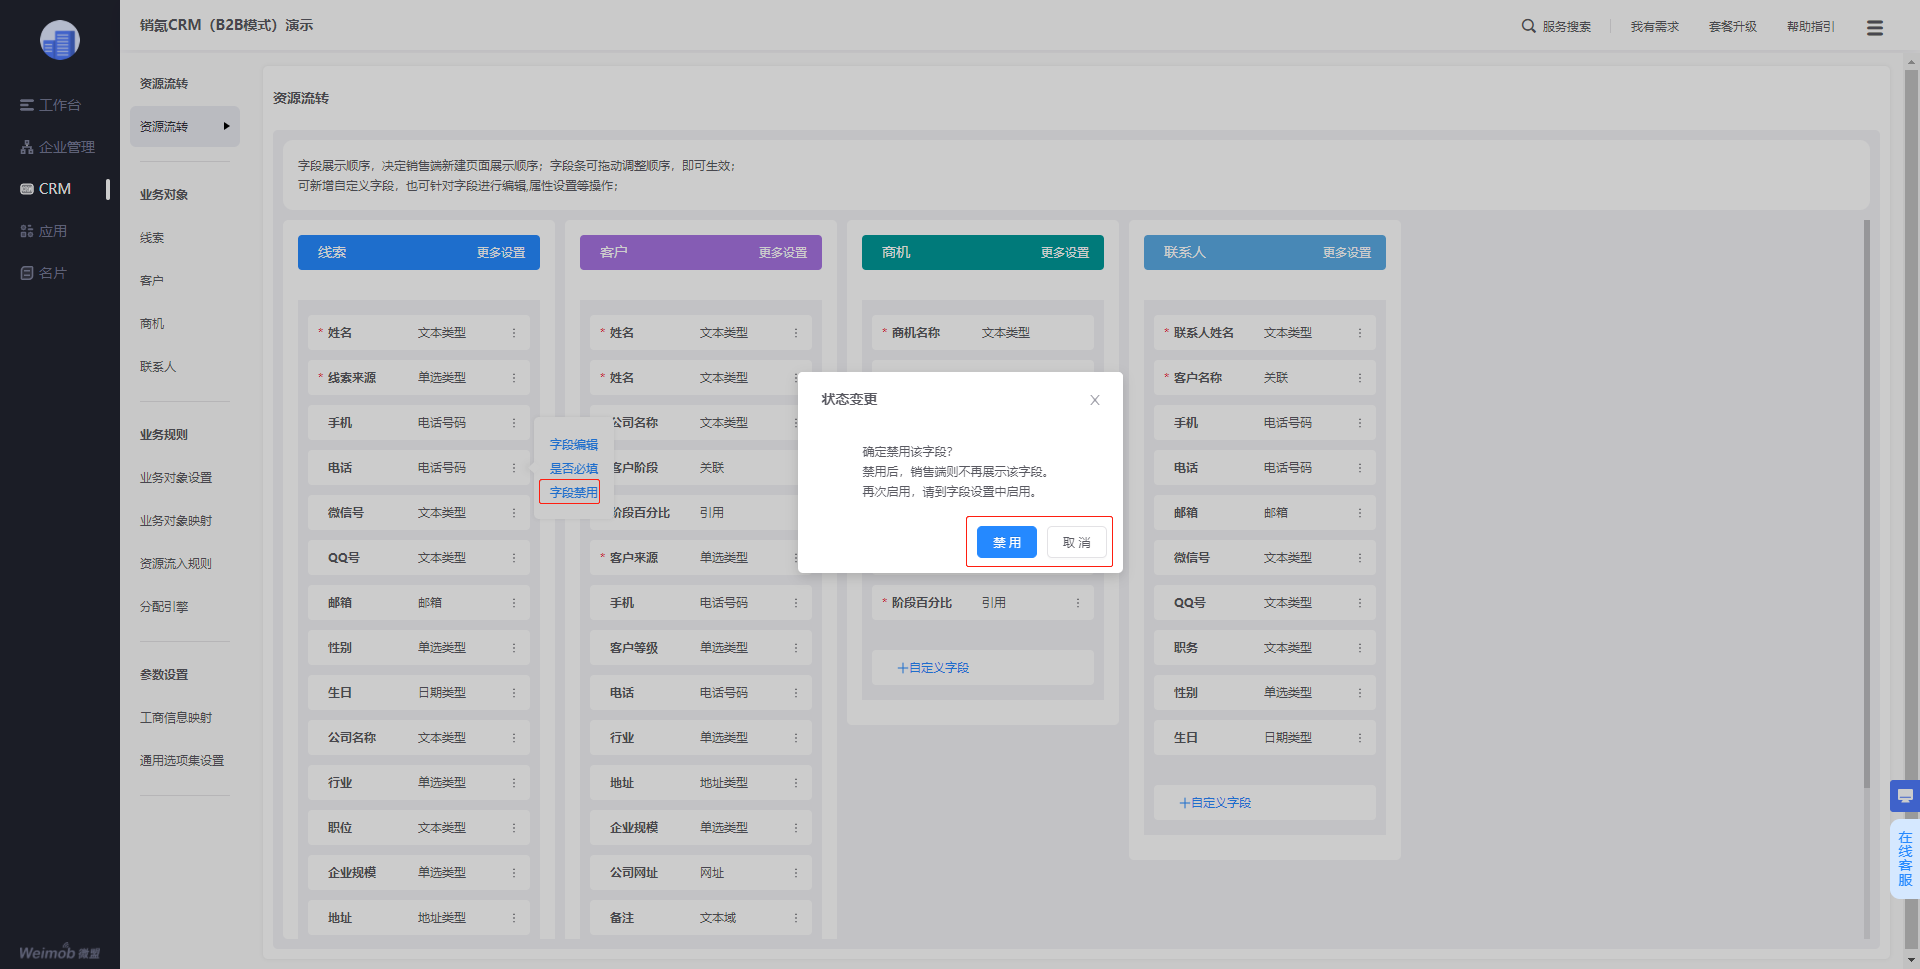The width and height of the screenshot is (1920, 969).
Task: Open more options for 商机 阶段百分比 field
Action: click(1078, 603)
